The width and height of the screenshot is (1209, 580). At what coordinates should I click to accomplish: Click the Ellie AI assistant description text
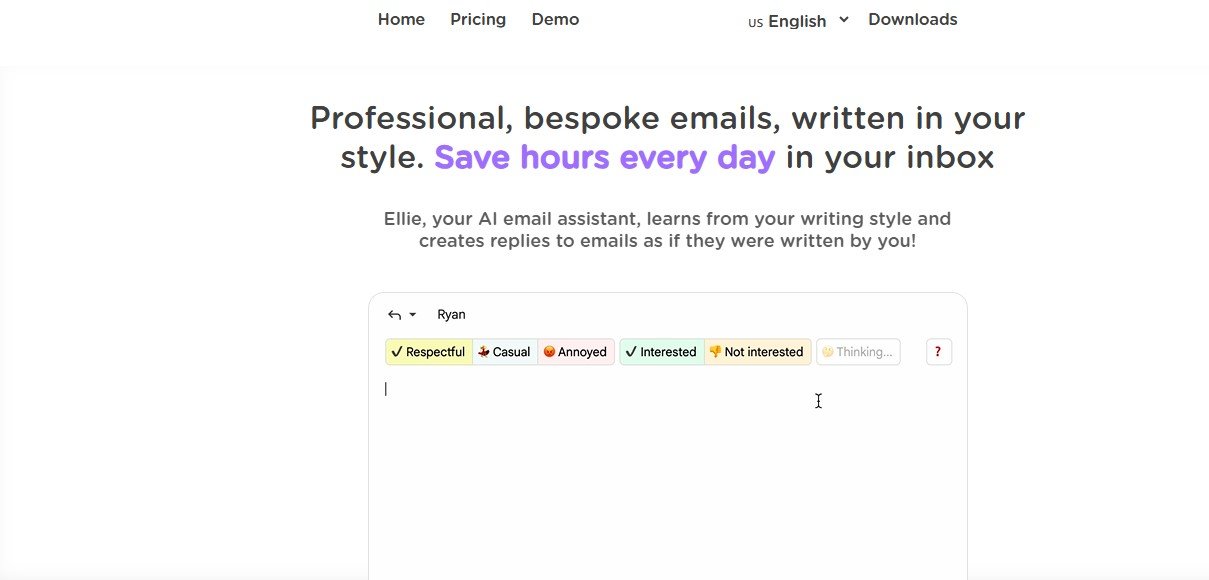(x=667, y=230)
